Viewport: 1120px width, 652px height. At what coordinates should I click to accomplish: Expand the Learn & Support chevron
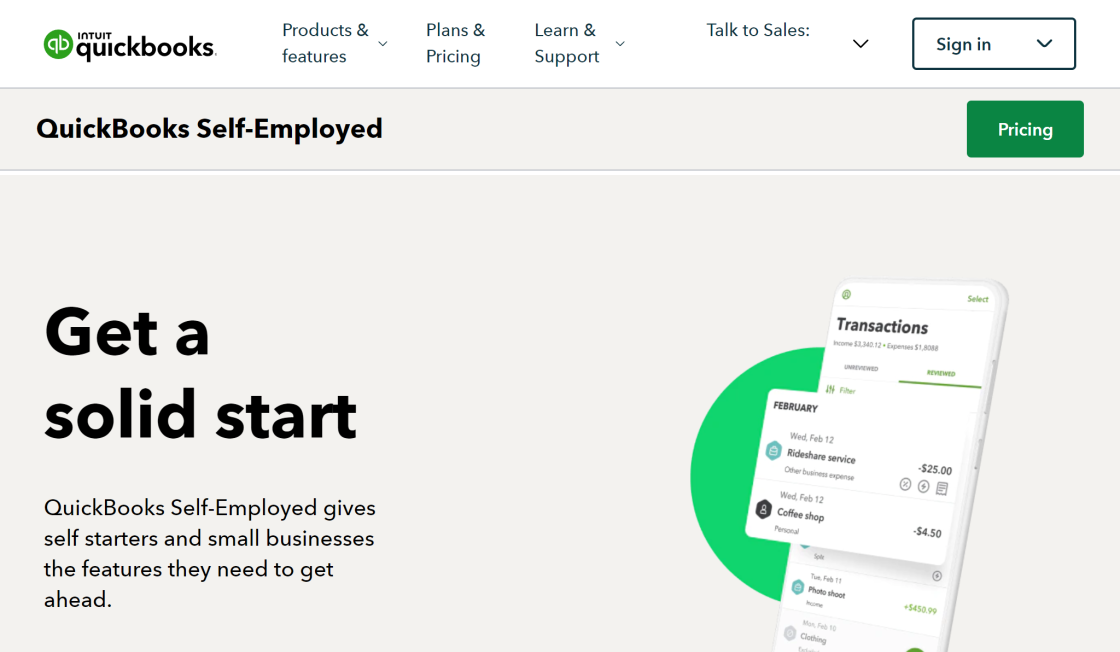(x=620, y=44)
